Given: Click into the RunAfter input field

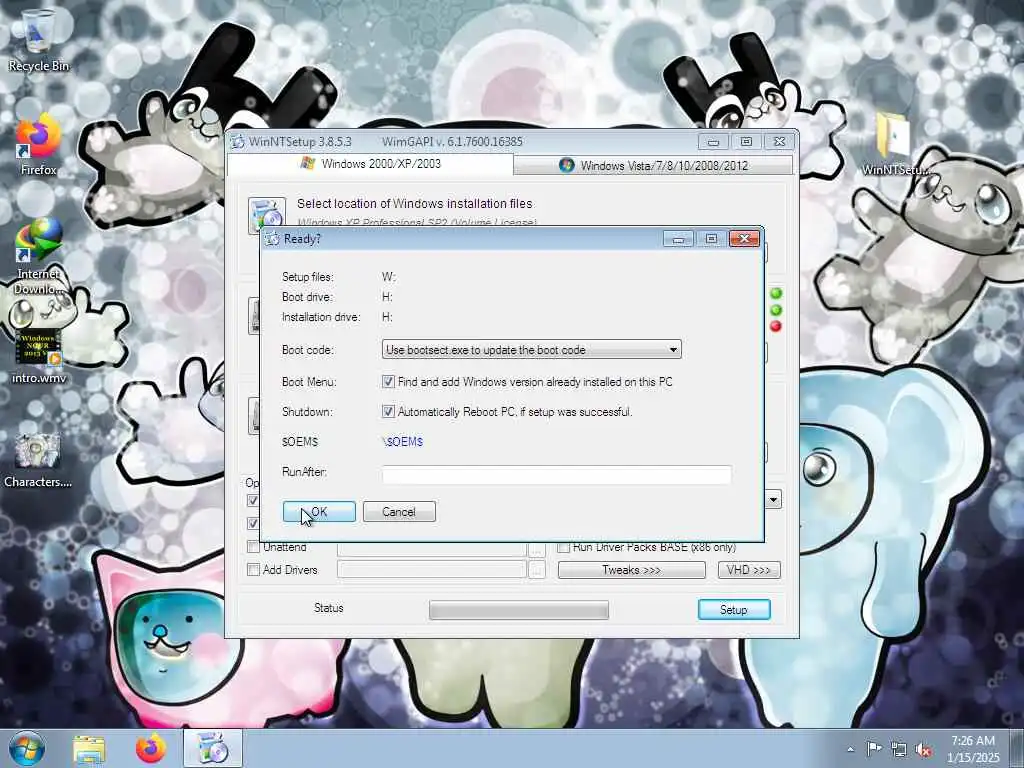Looking at the screenshot, I should [556, 473].
